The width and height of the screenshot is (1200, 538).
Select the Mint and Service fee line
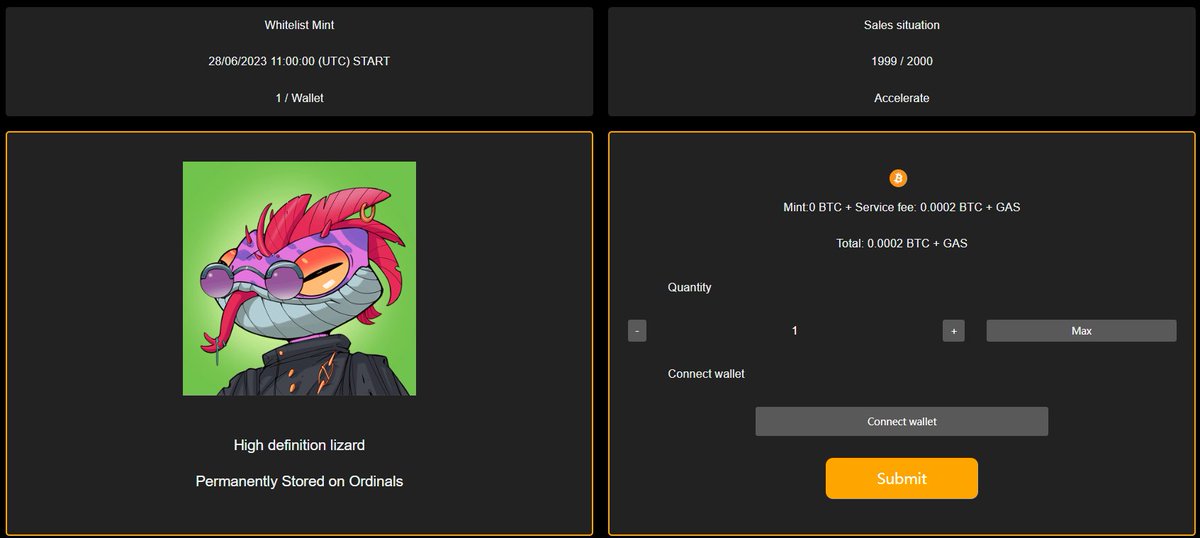click(901, 207)
